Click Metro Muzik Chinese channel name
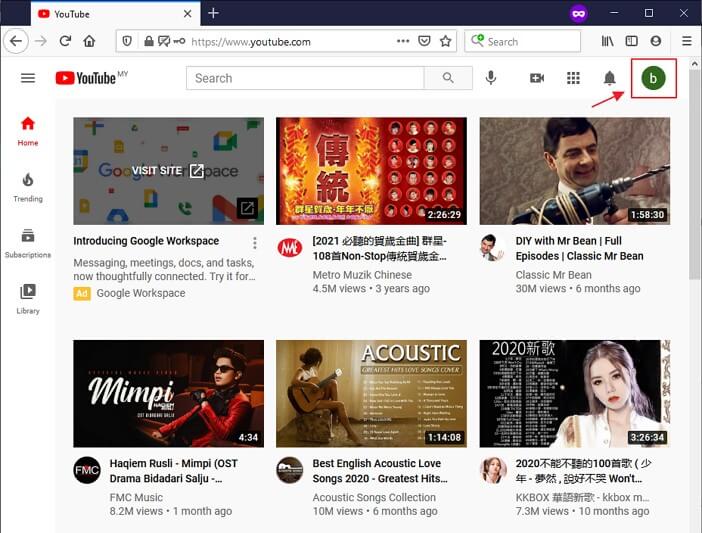This screenshot has height=533, width=702. coord(362,275)
